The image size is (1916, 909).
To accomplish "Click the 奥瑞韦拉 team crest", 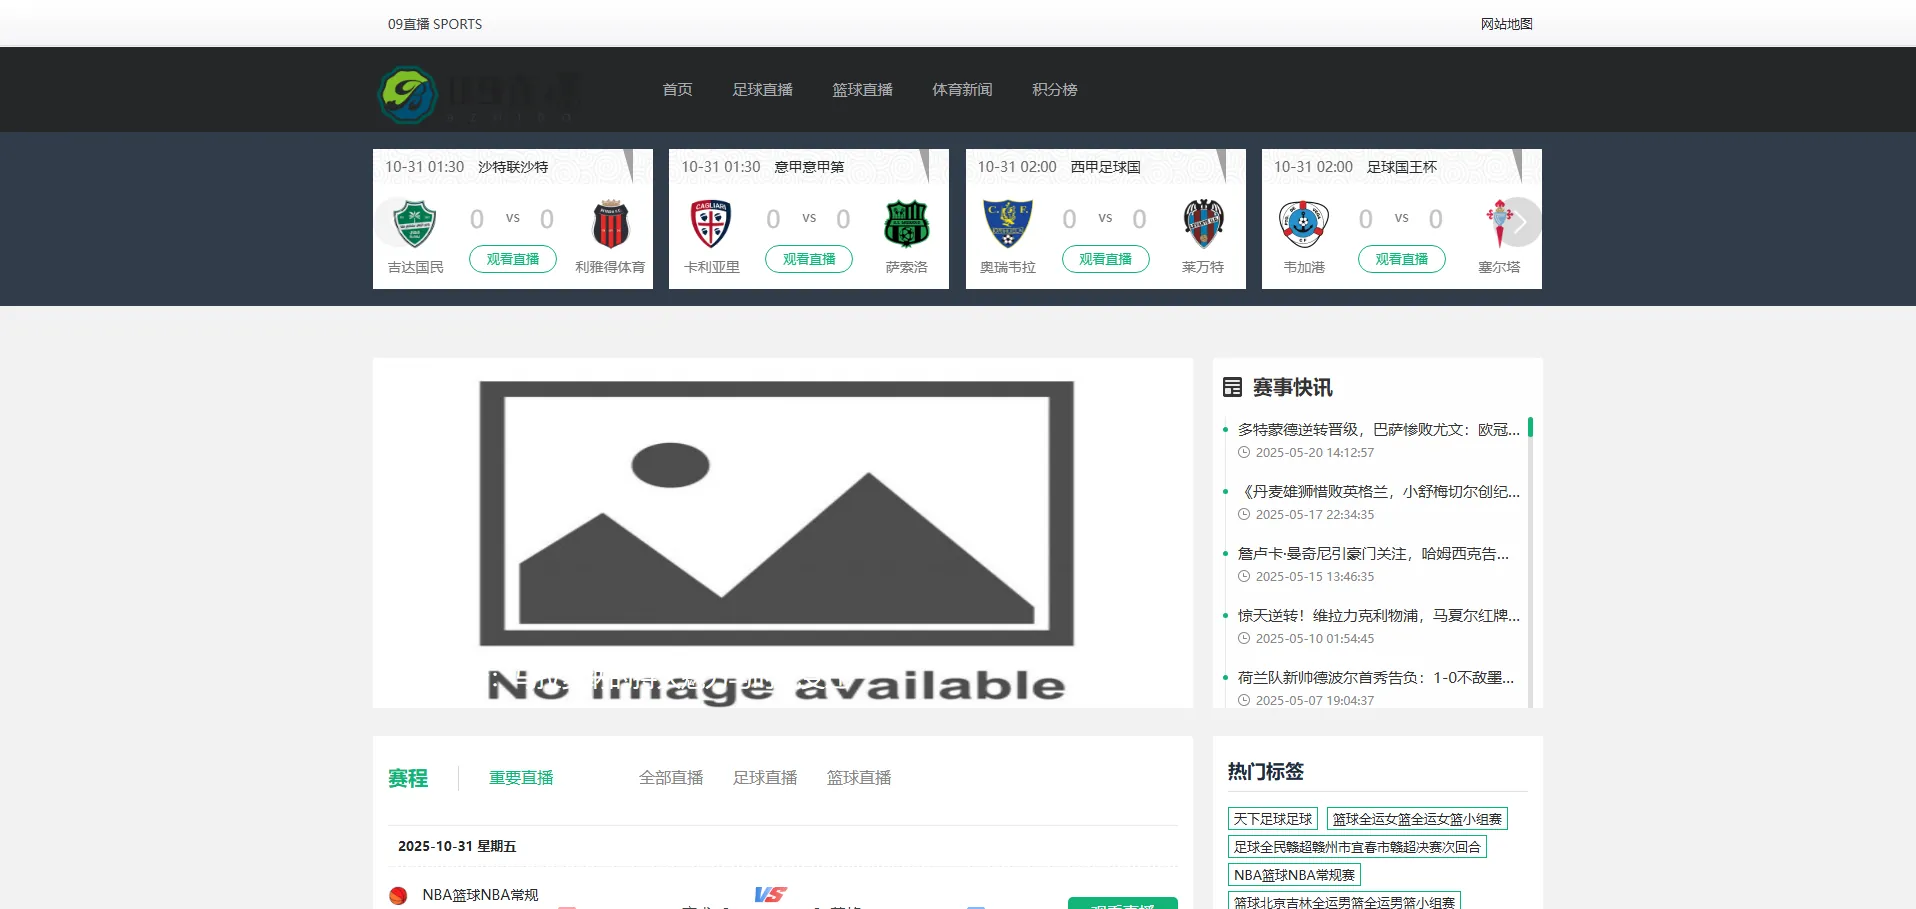I will 1007,223.
